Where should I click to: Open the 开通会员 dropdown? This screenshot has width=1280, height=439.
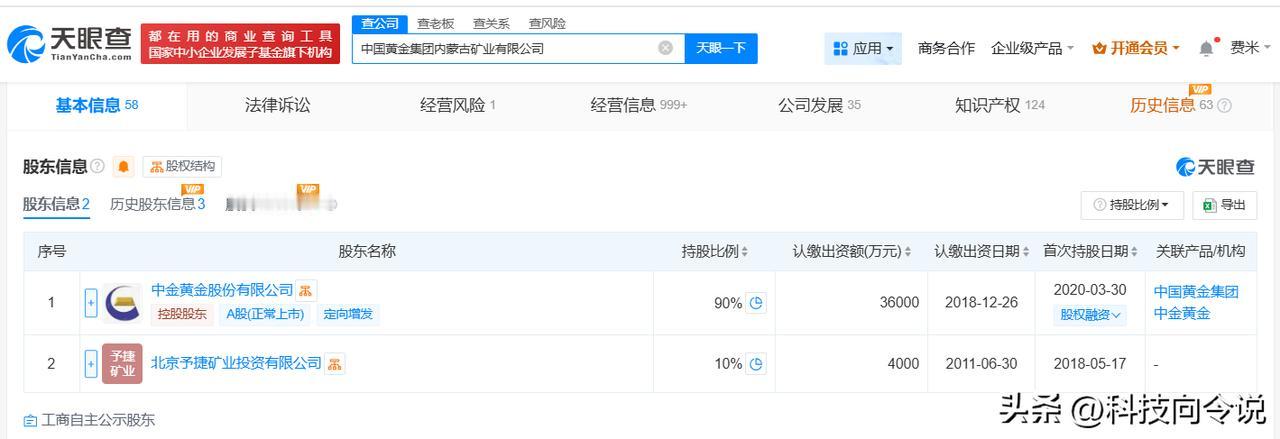[x=1136, y=48]
